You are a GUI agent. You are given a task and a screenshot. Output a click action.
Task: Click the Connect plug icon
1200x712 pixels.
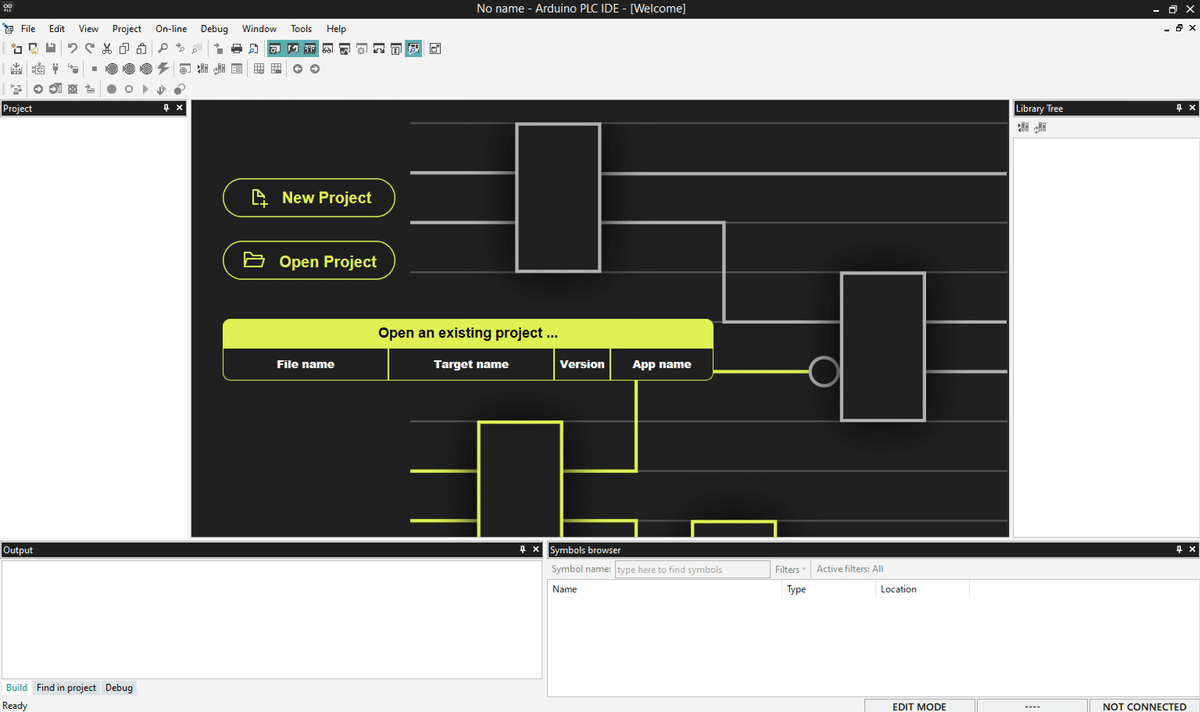click(x=55, y=68)
